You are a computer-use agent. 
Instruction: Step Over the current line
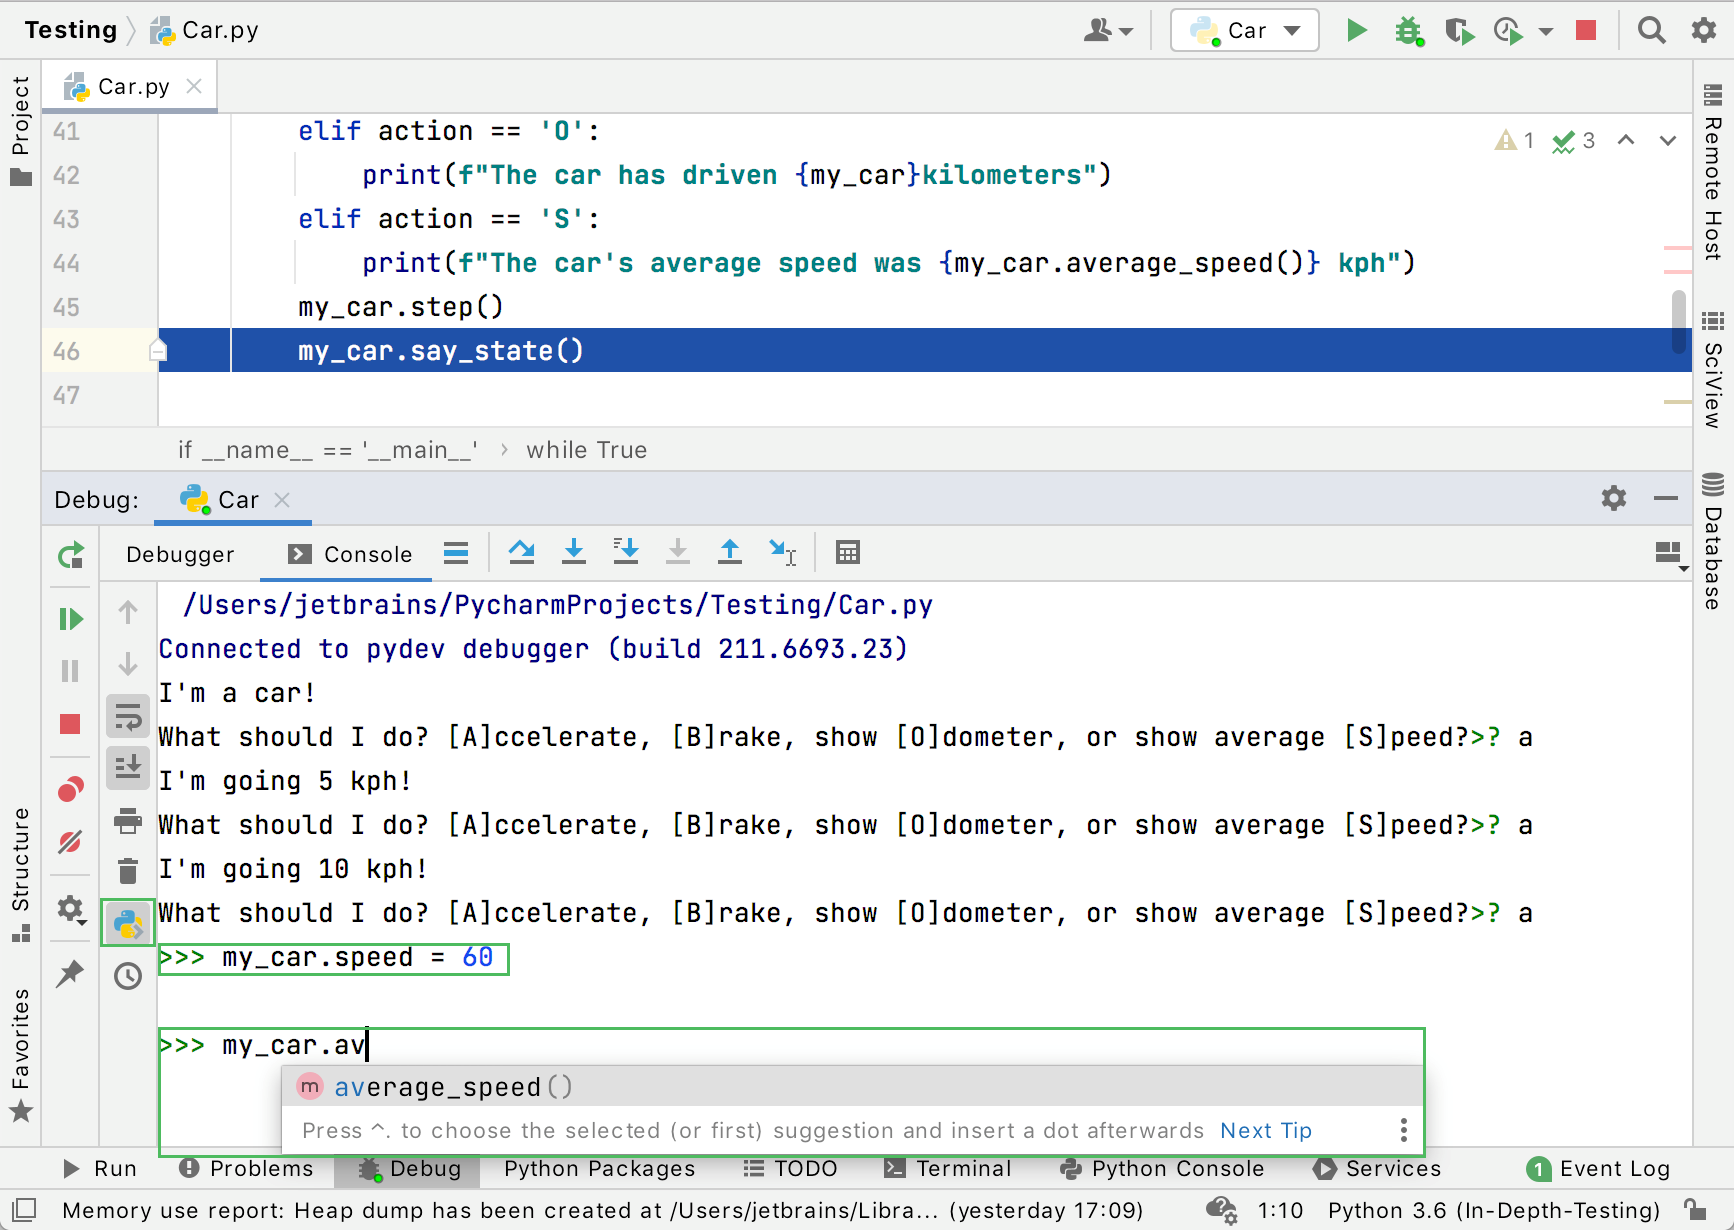pyautogui.click(x=521, y=552)
